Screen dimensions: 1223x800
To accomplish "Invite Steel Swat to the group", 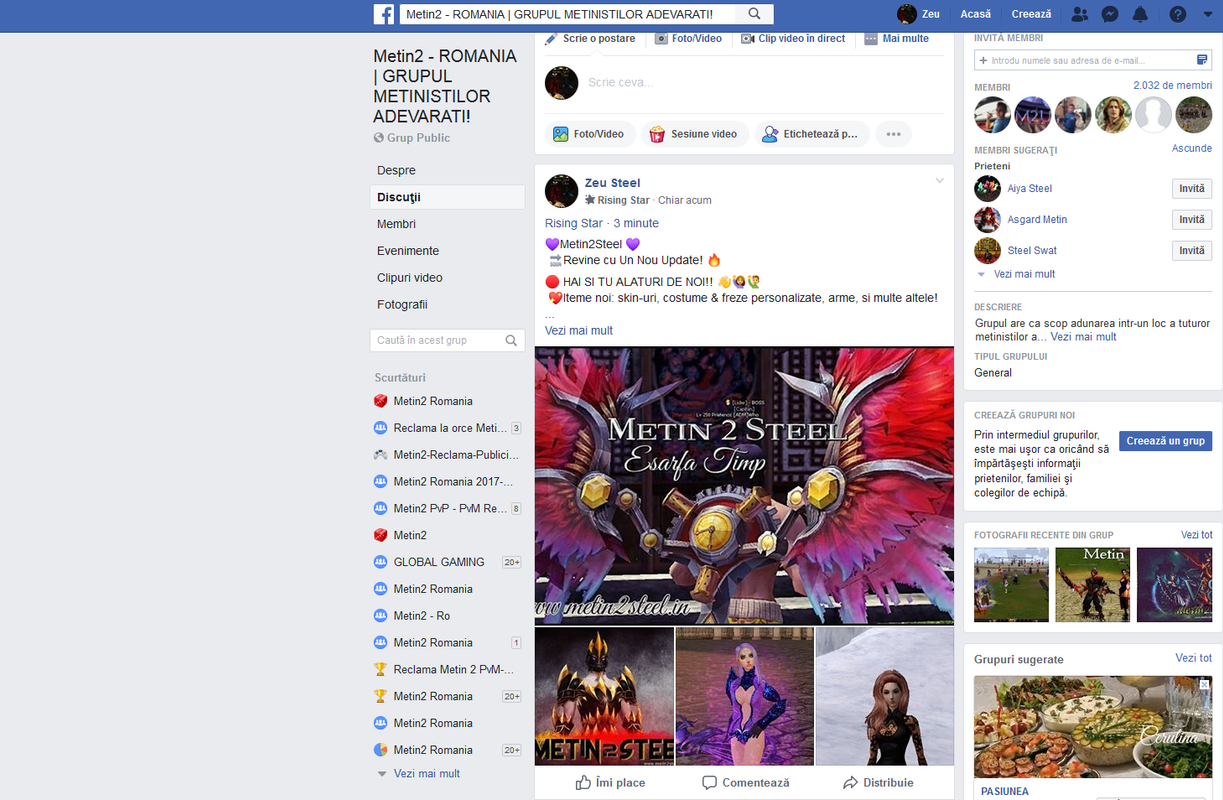I will [x=1192, y=251].
